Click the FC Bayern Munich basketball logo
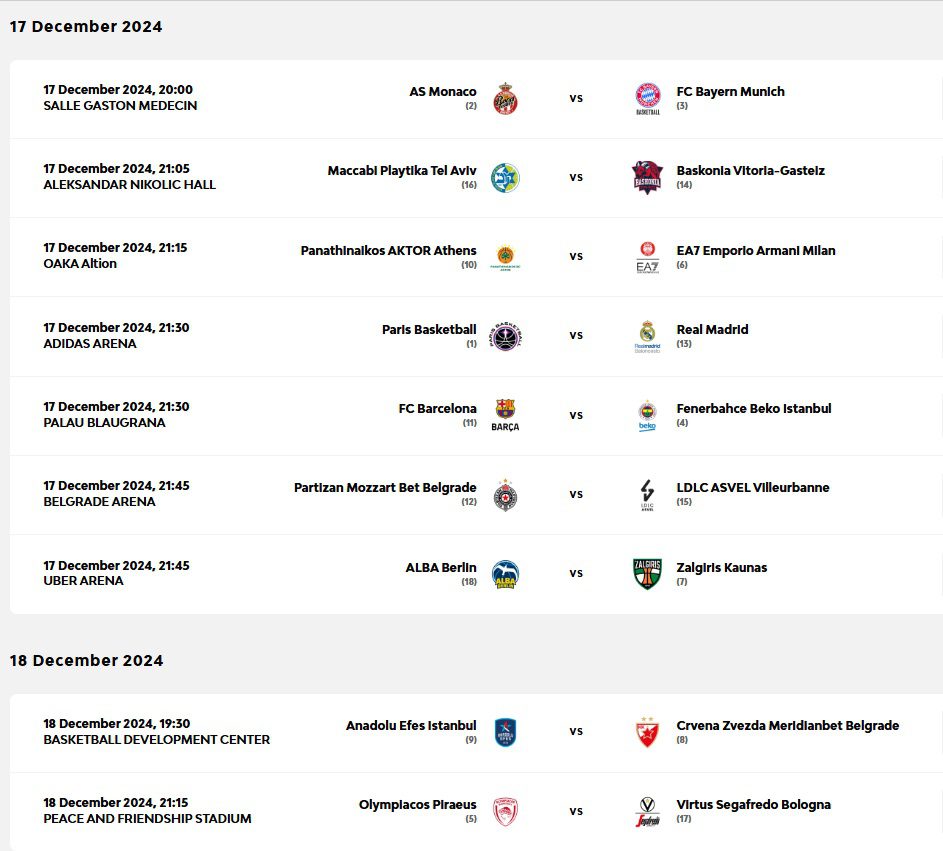Screen dimensions: 943x851 tap(648, 99)
